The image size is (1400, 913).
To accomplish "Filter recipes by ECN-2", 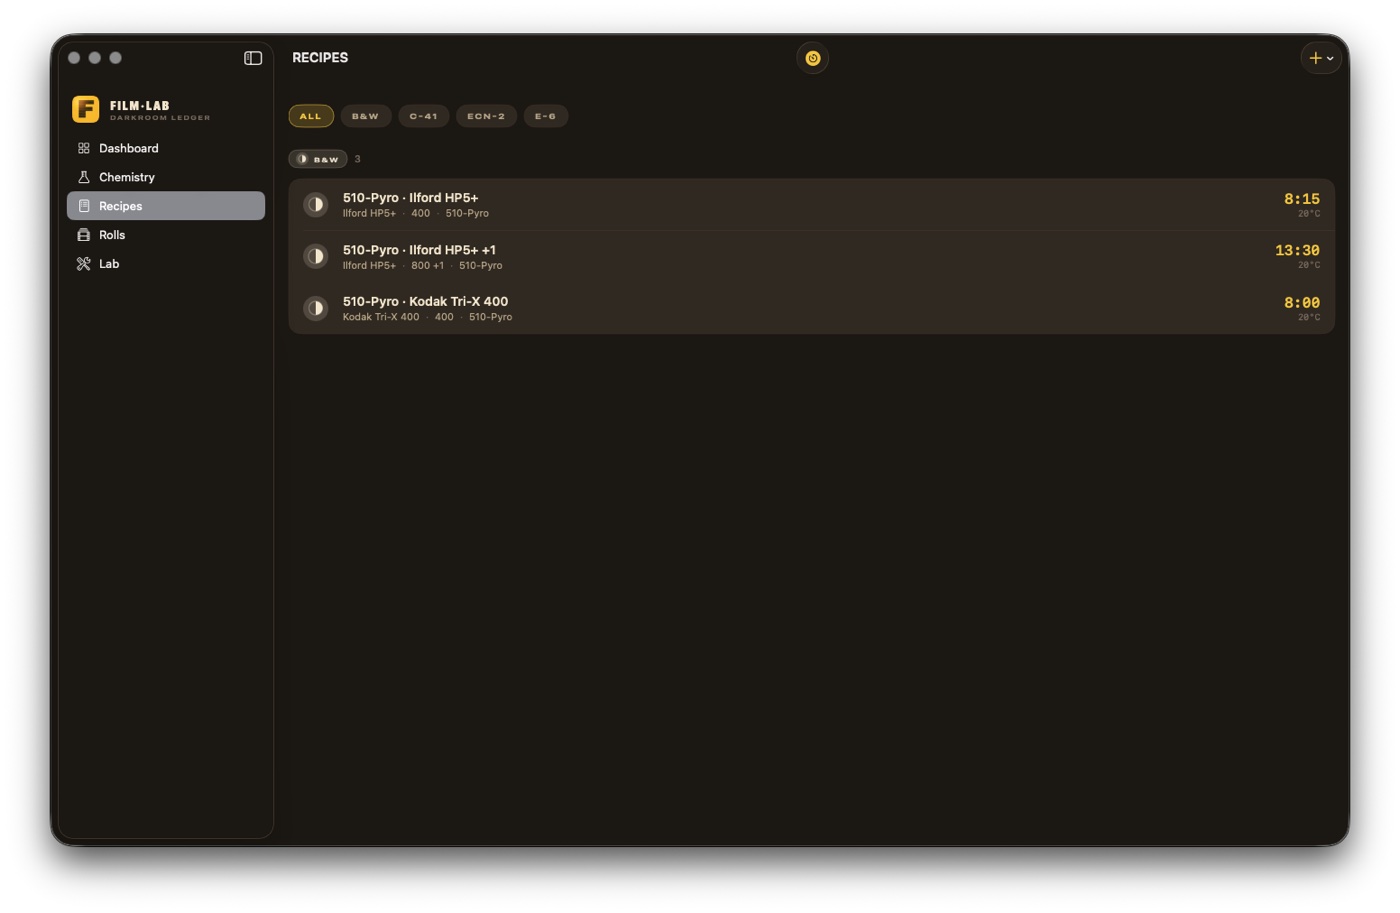I will coord(486,116).
